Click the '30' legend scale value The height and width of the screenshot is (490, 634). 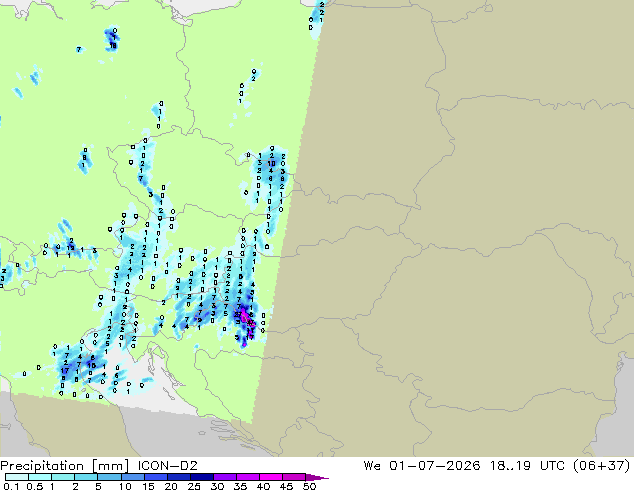(217, 486)
